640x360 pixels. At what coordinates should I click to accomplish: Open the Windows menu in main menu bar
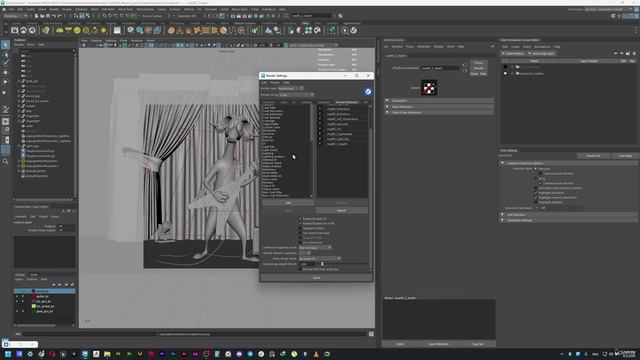tap(81, 9)
